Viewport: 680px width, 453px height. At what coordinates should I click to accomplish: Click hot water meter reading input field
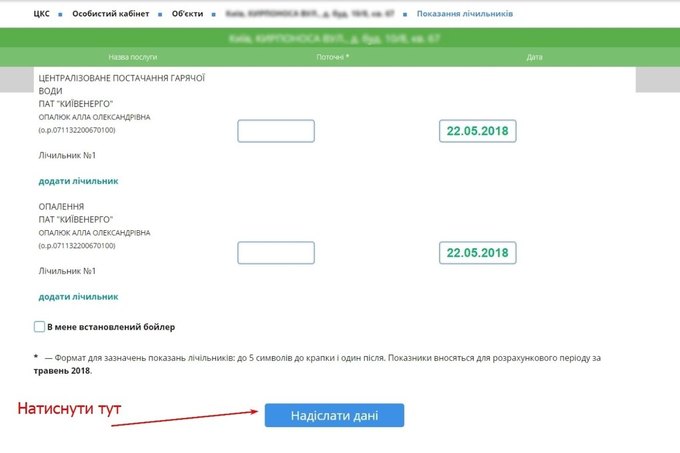coord(276,131)
